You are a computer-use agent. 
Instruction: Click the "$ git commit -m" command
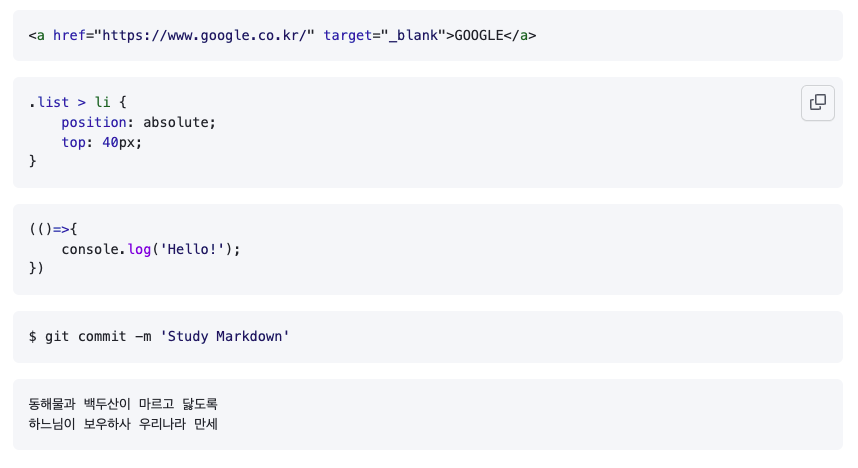[90, 336]
